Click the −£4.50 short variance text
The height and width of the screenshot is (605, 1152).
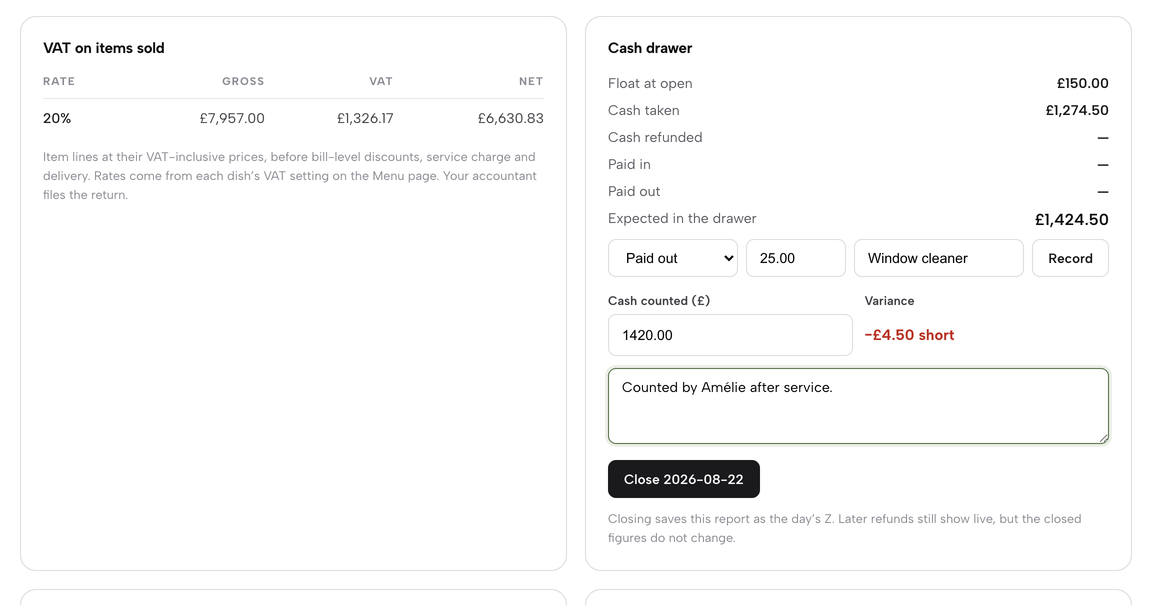pyautogui.click(x=910, y=335)
